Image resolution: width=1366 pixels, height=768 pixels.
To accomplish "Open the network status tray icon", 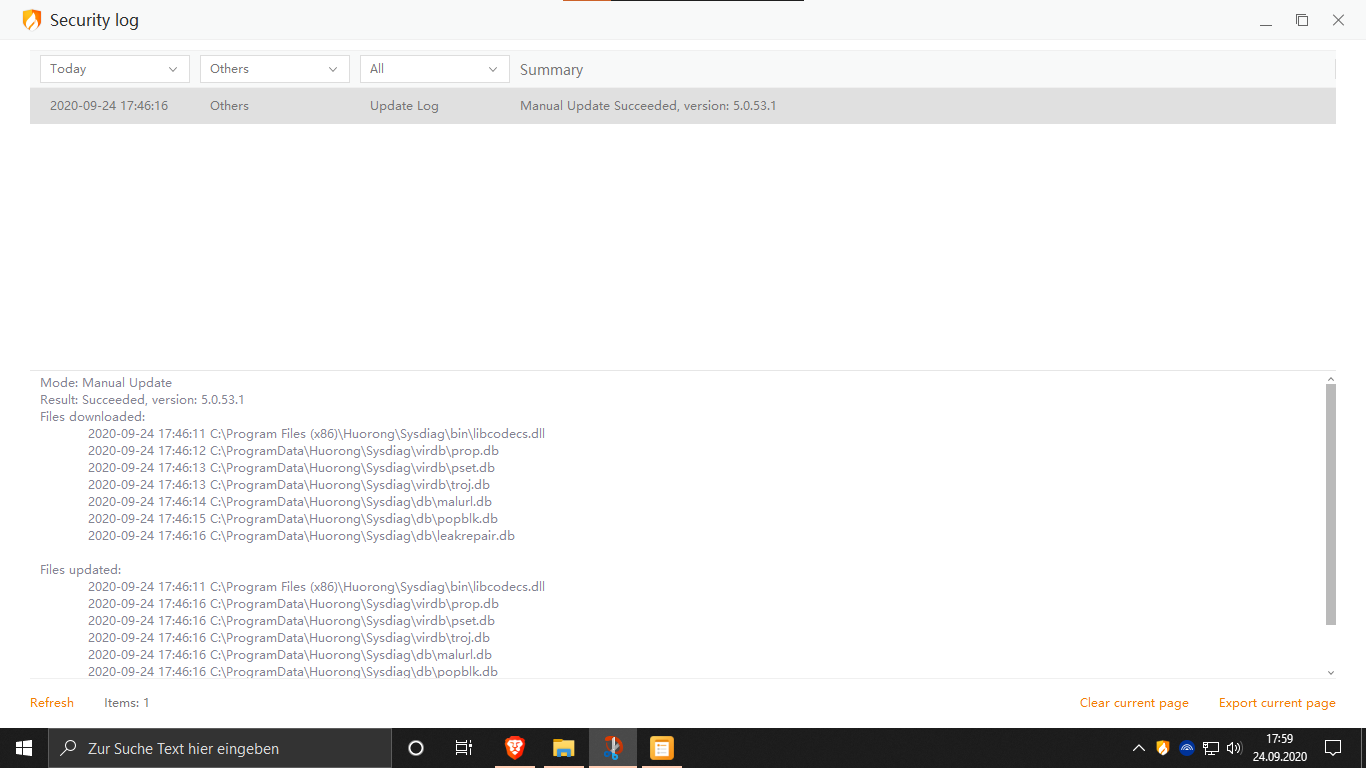I will (x=1210, y=748).
